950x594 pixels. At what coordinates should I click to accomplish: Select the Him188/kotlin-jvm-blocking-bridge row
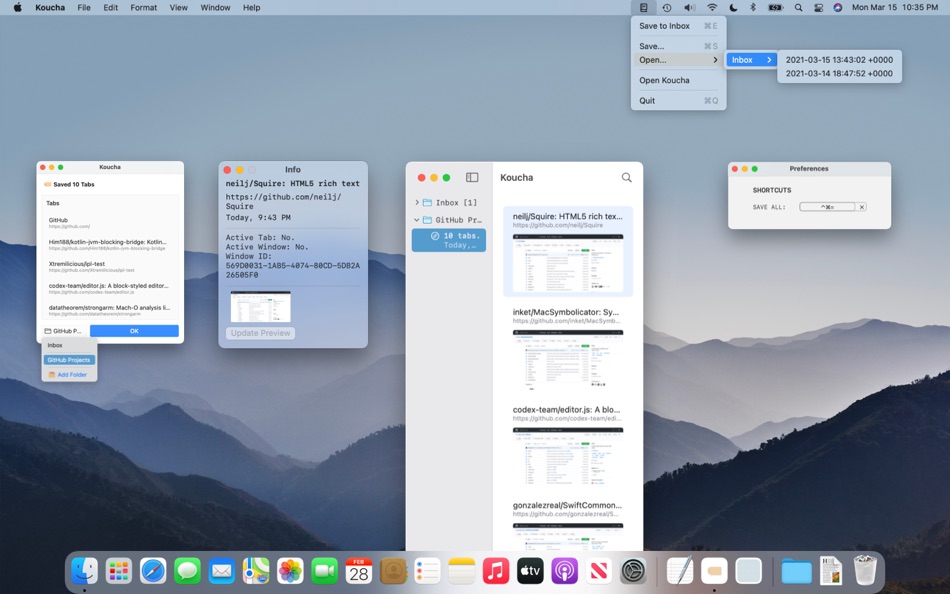point(111,245)
